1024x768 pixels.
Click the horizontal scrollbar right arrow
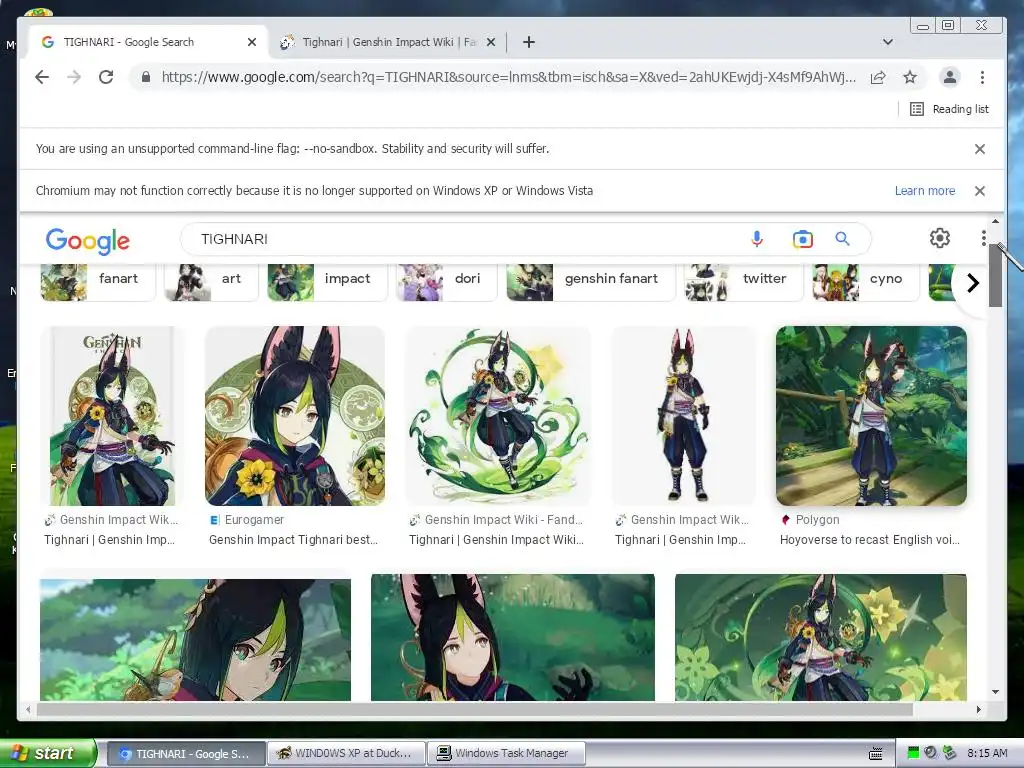pyautogui.click(x=978, y=709)
